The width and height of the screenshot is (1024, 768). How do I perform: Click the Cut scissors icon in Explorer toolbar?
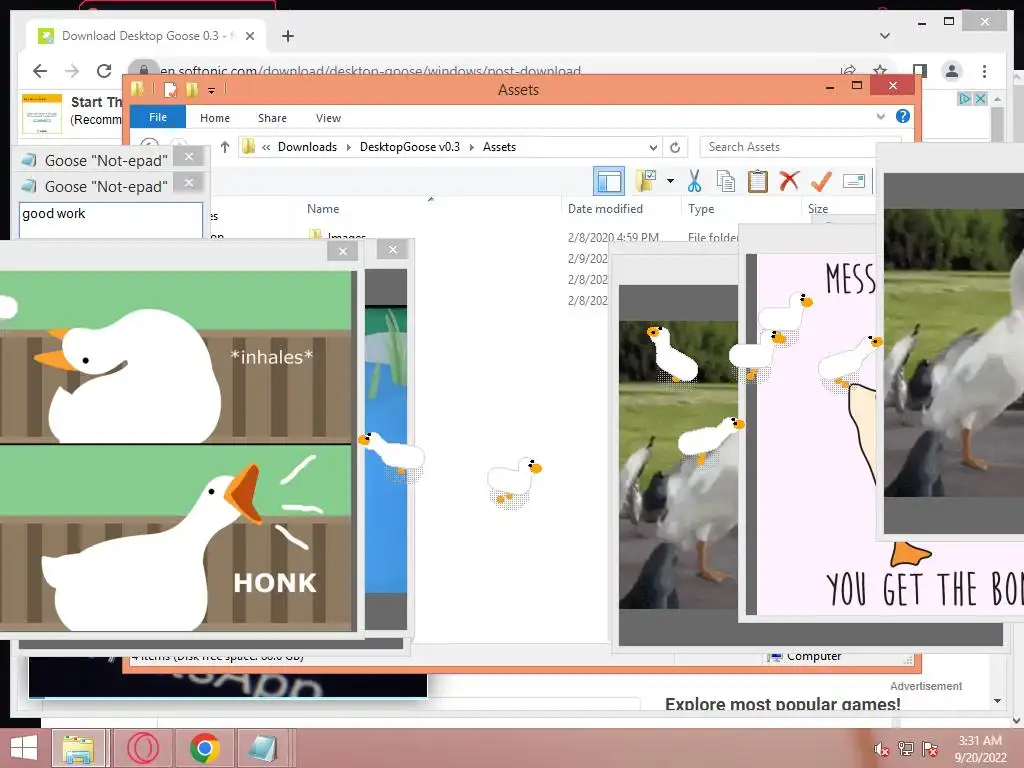click(694, 181)
